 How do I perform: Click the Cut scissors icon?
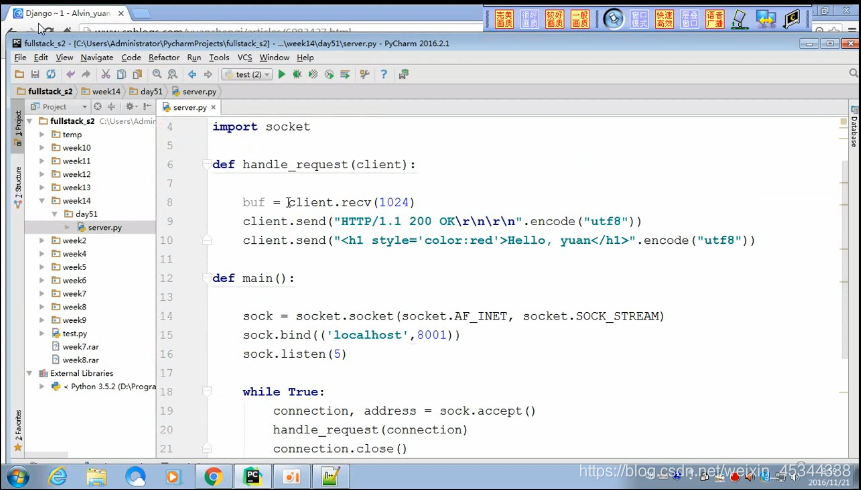[x=106, y=74]
